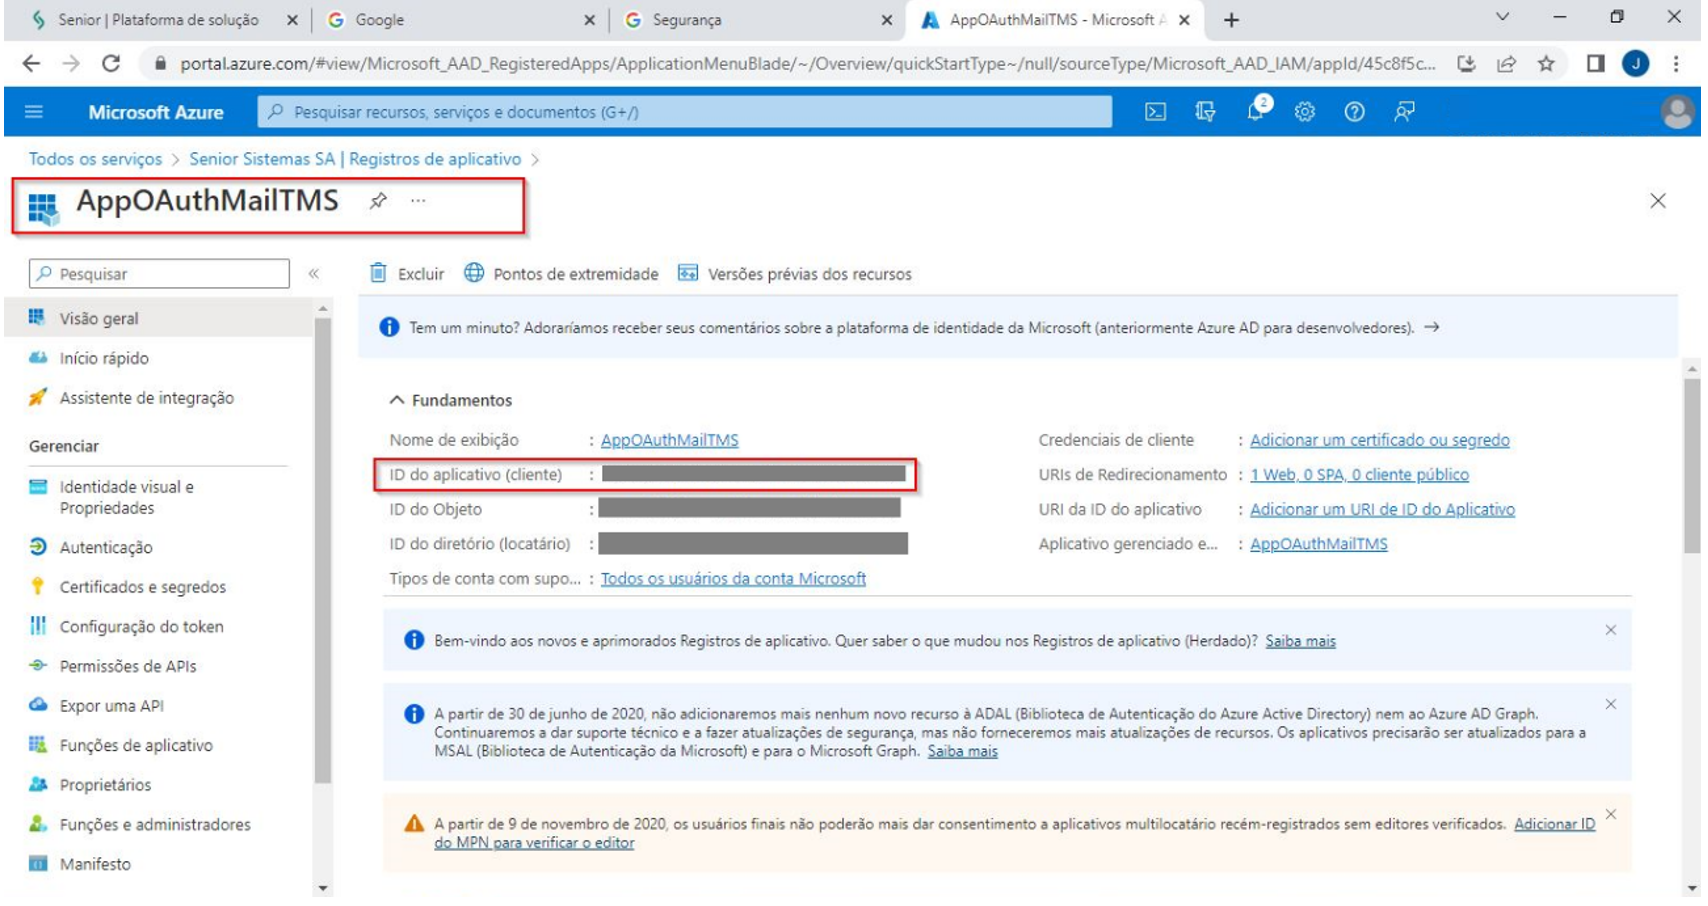1708x906 pixels.
Task: Click the Azure search resources box
Action: click(x=685, y=112)
